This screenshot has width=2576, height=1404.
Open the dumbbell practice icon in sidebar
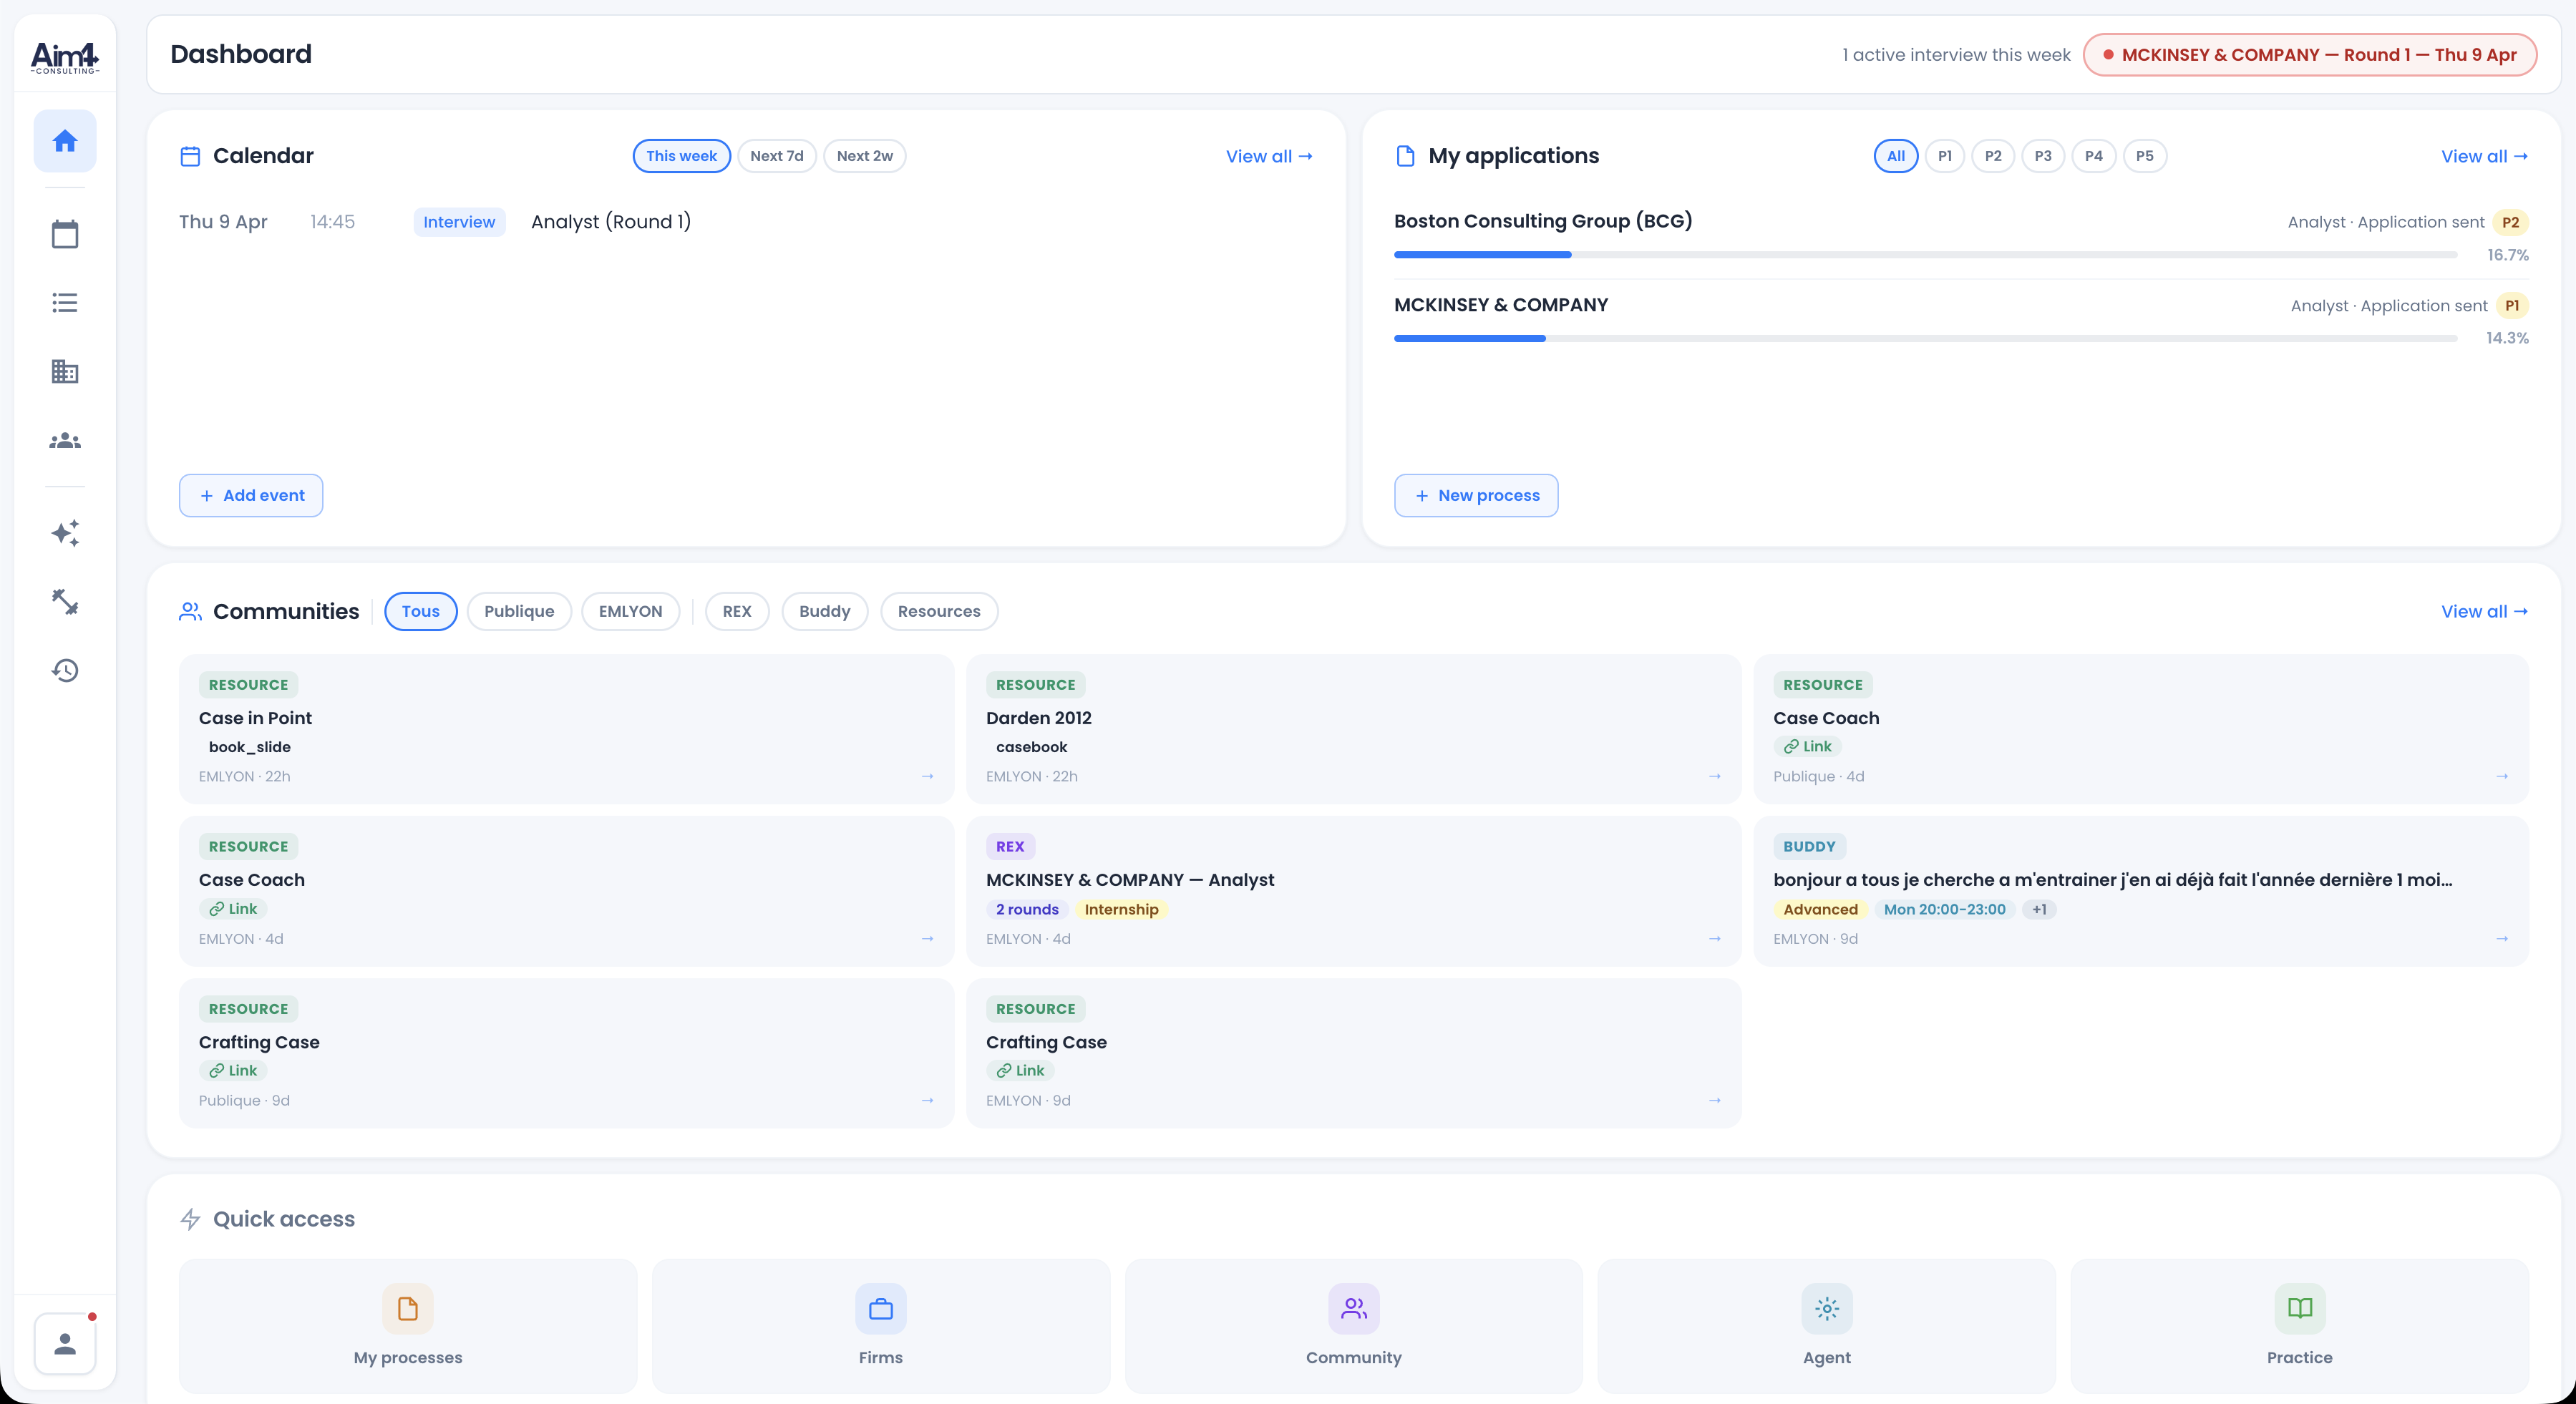[65, 602]
